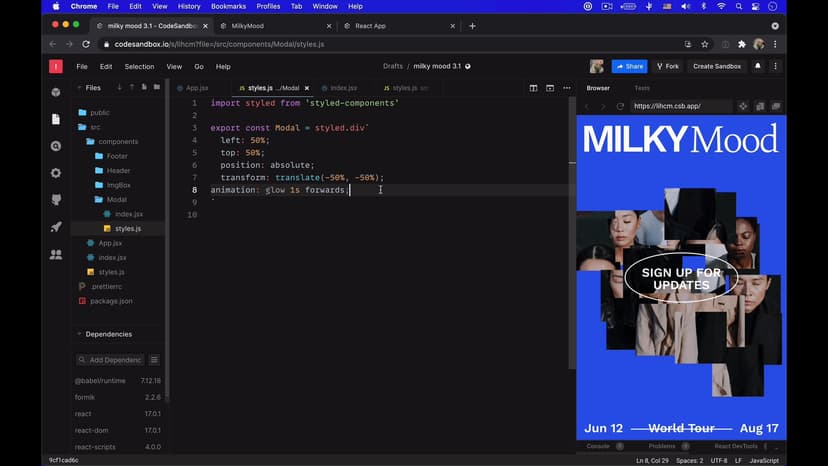Click the Fork button
The width and height of the screenshot is (828, 466).
tap(667, 67)
